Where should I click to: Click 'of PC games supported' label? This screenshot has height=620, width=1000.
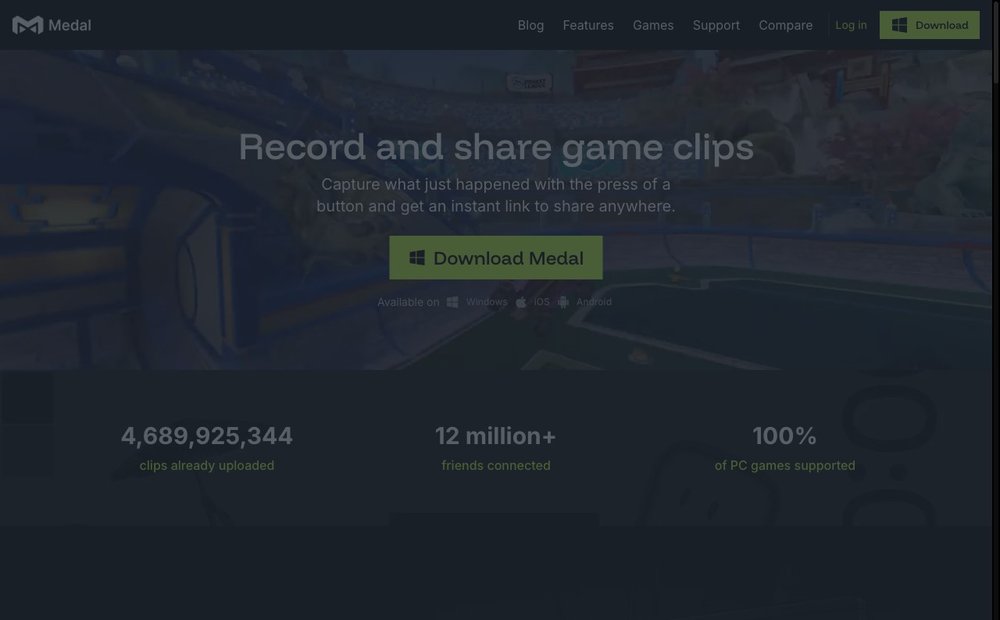coord(784,466)
